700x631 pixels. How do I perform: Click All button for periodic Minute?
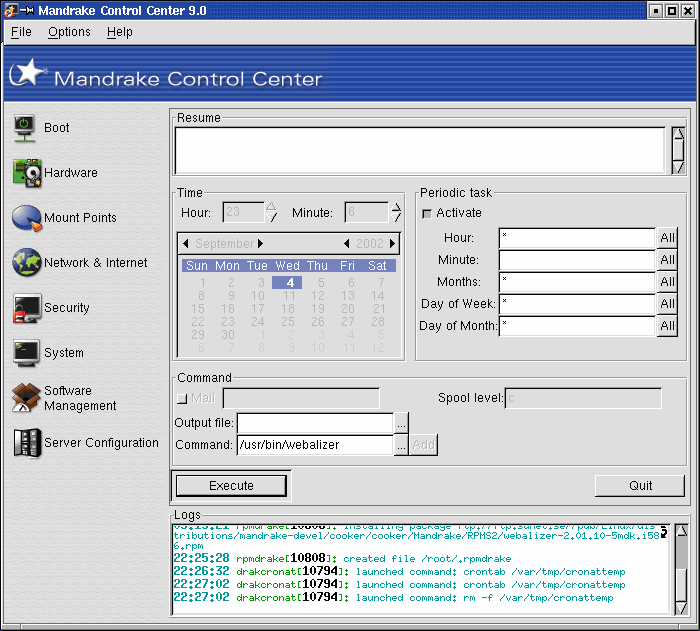point(667,260)
